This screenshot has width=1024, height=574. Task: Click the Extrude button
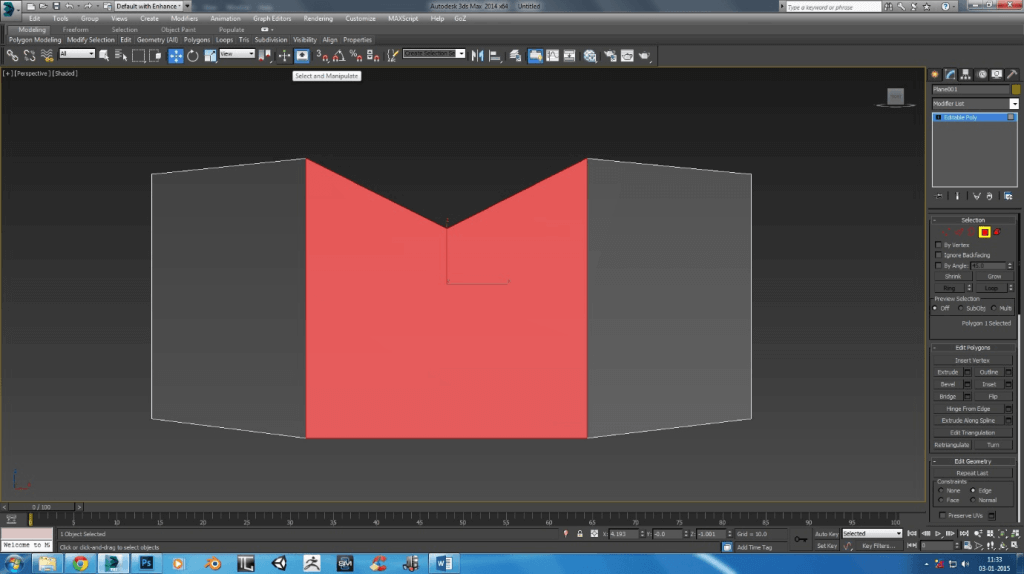tap(948, 372)
